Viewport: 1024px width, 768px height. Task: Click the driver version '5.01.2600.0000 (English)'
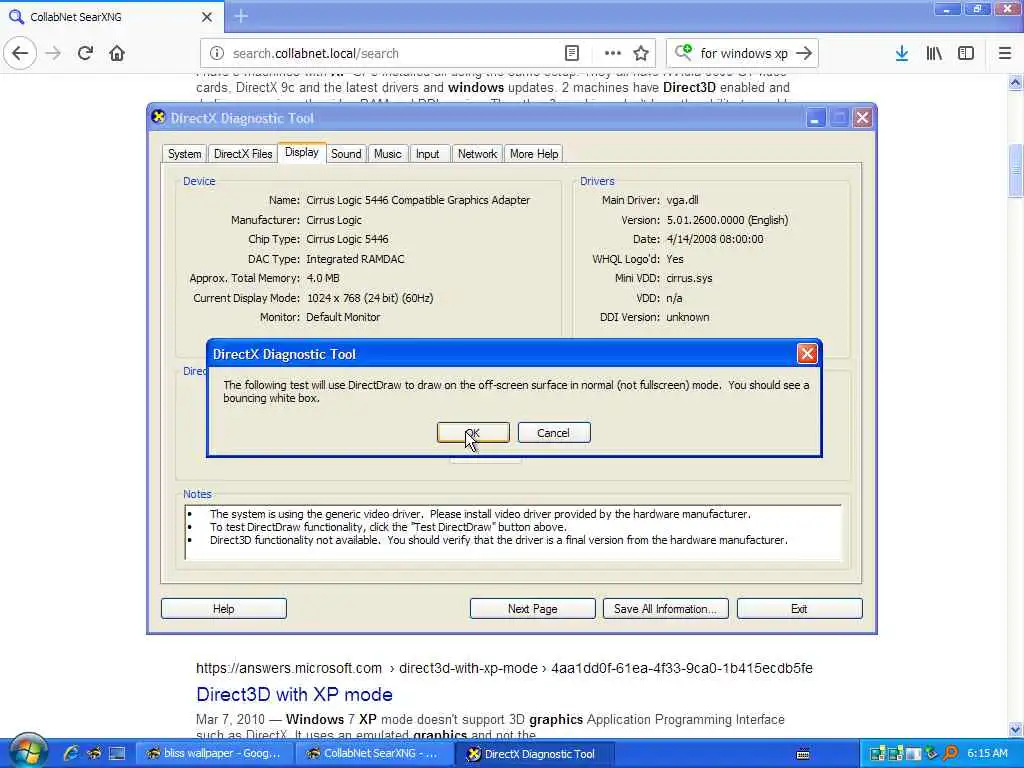pyautogui.click(x=727, y=220)
